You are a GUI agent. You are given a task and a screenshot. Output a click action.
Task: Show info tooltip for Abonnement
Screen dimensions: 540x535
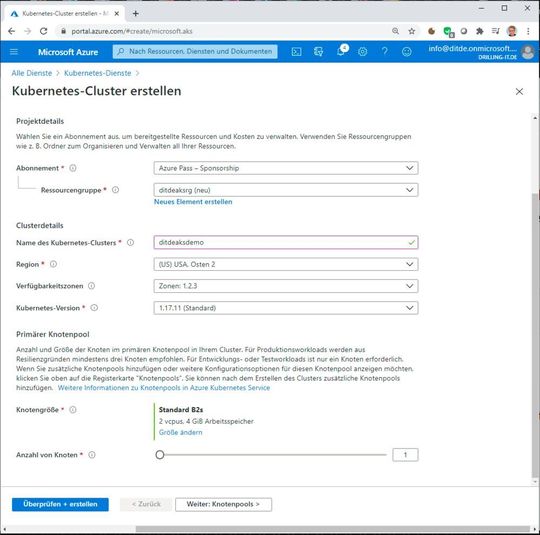(x=73, y=168)
